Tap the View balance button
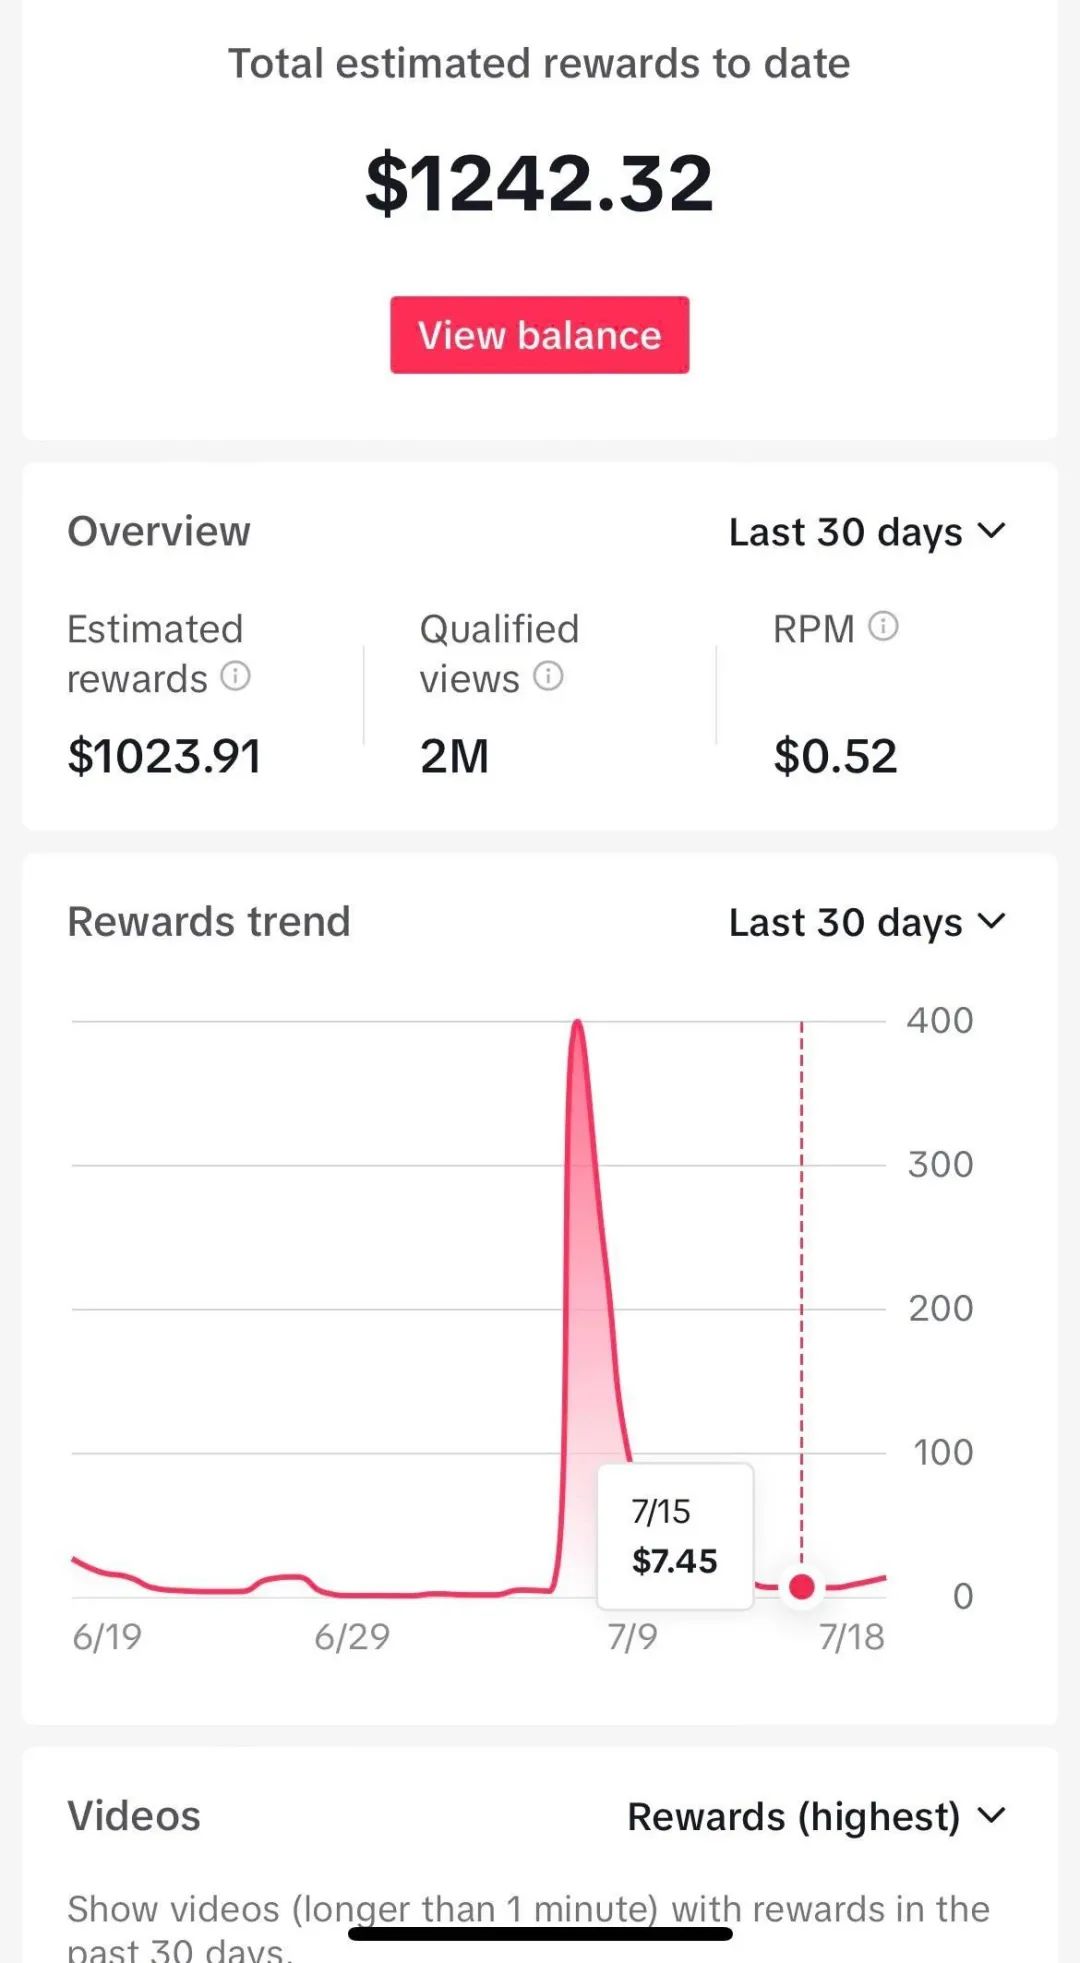The image size is (1080, 1963). [x=539, y=335]
